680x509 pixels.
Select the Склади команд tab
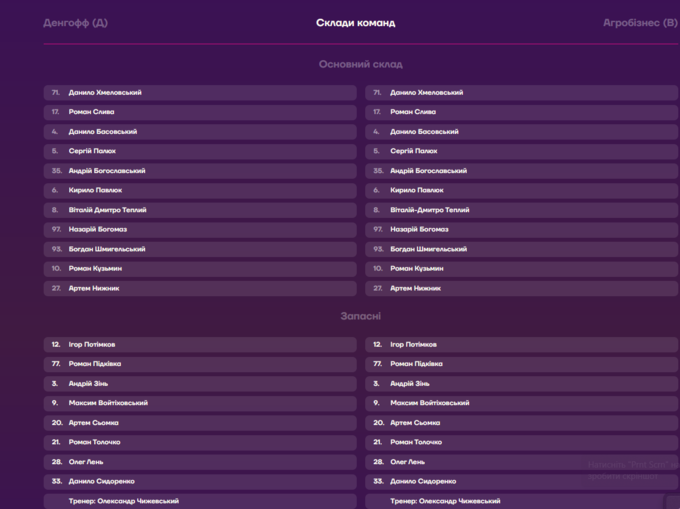tap(355, 23)
